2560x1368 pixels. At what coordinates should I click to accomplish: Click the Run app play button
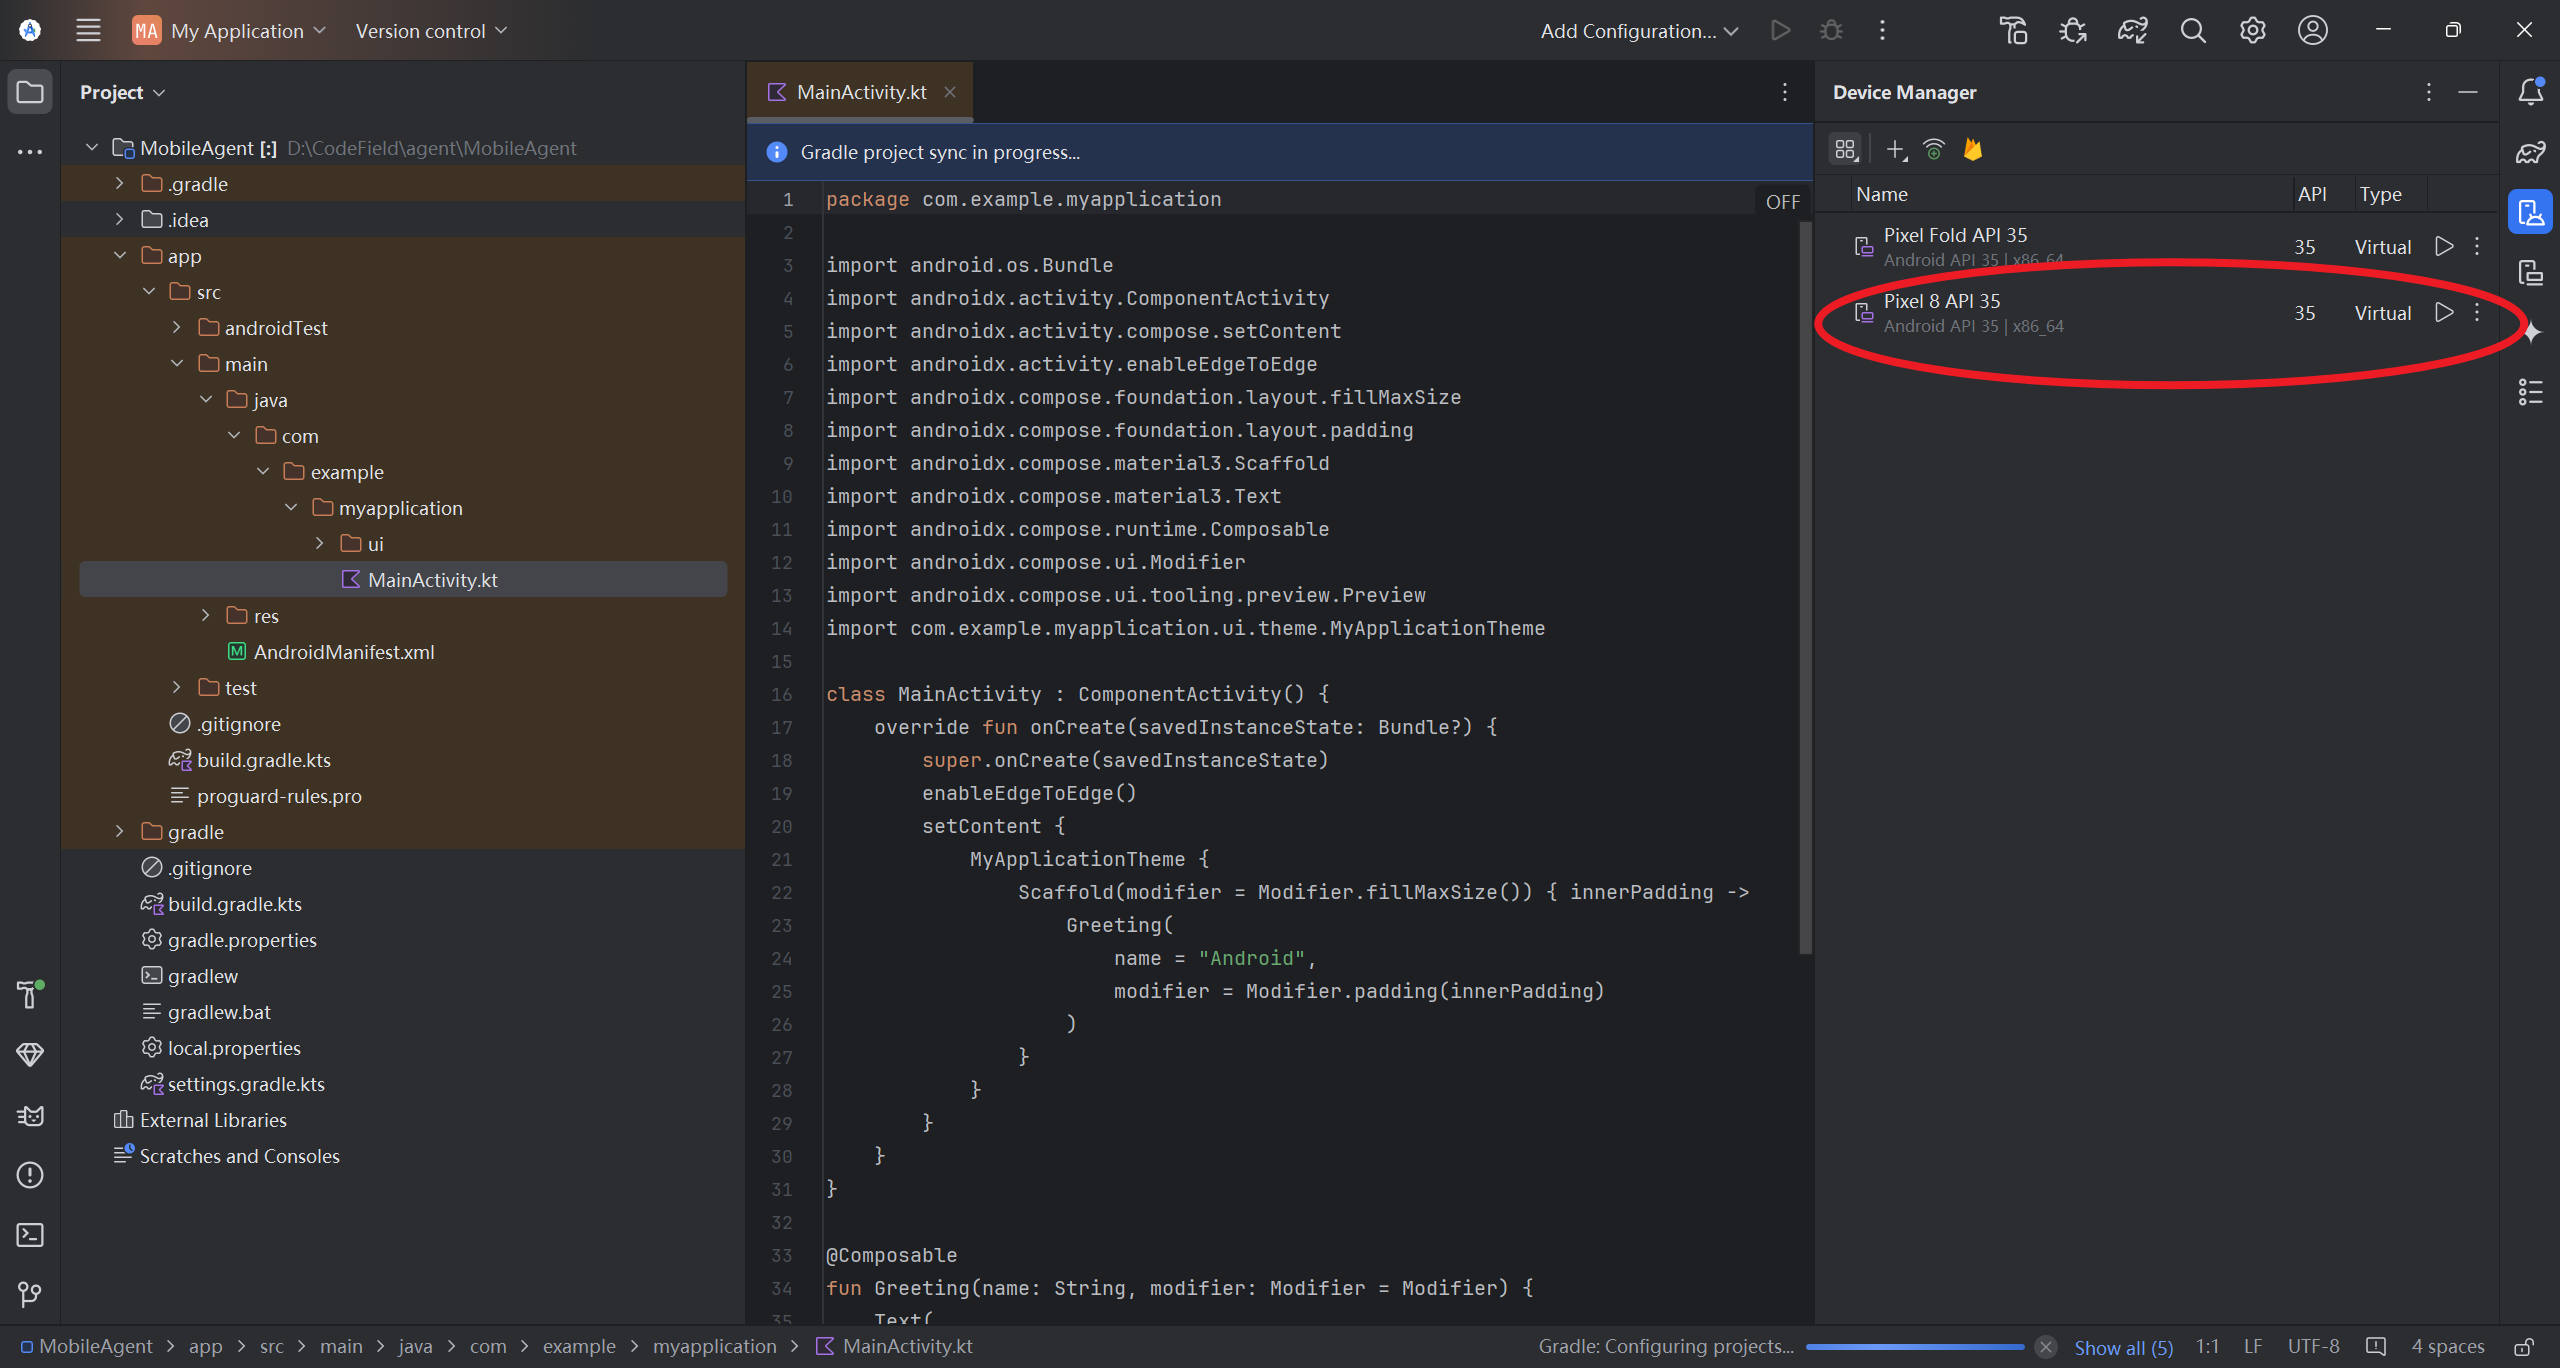pos(1780,30)
